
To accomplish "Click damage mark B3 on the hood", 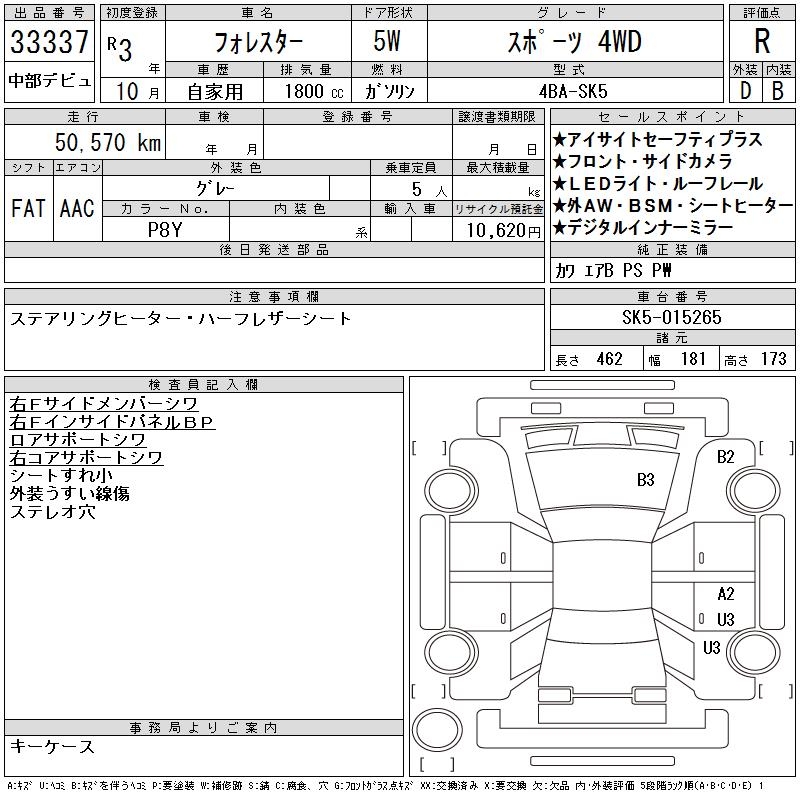I will (645, 480).
